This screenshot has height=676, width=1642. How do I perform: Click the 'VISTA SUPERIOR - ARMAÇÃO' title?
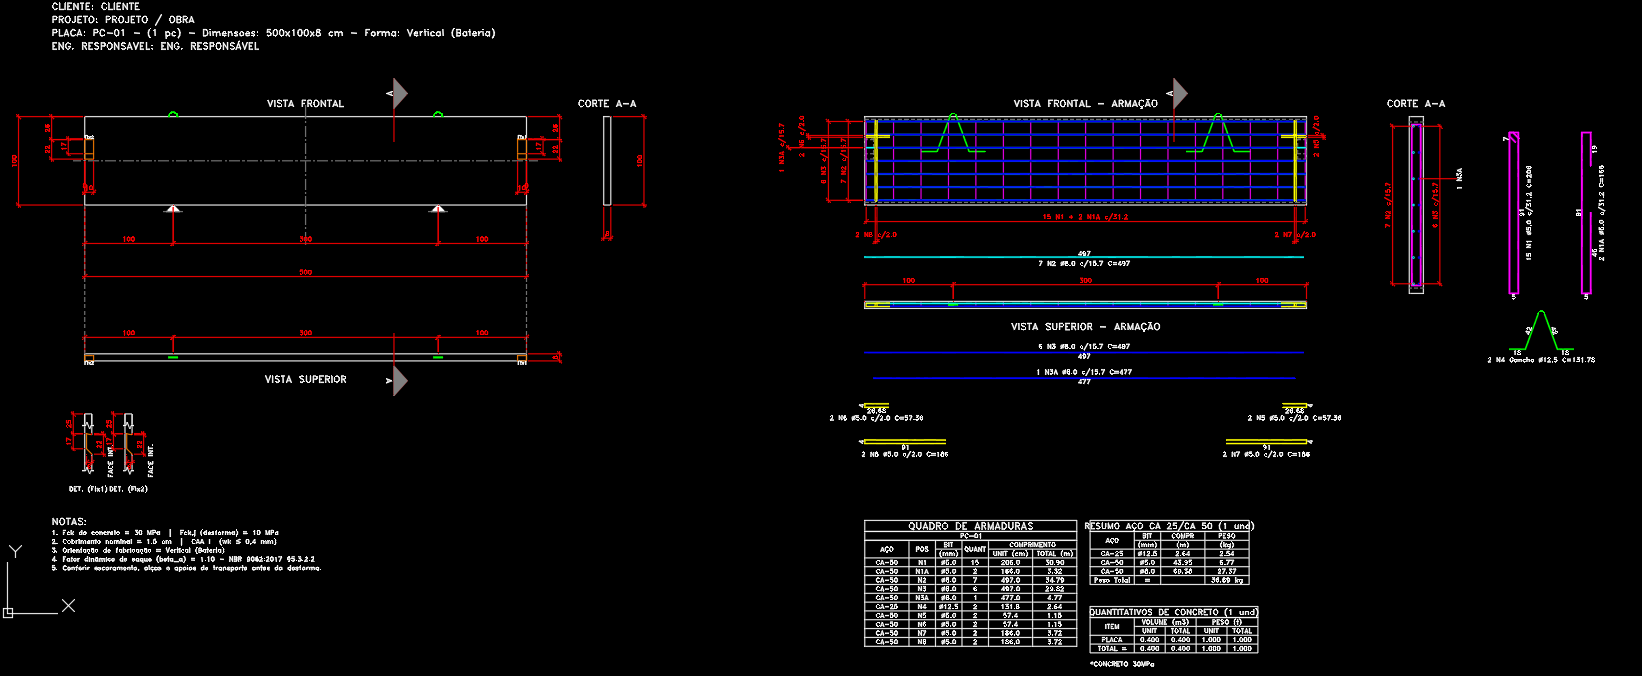(x=1085, y=326)
